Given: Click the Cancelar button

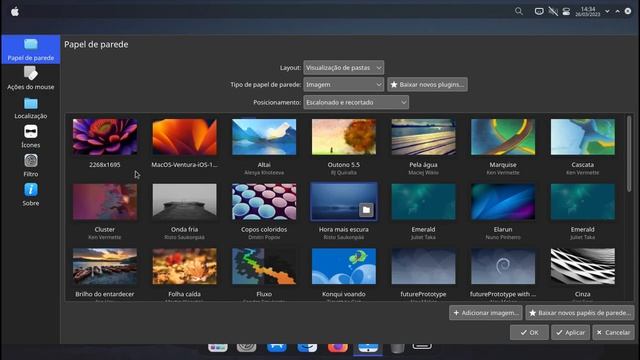Looking at the screenshot, I should [613, 332].
